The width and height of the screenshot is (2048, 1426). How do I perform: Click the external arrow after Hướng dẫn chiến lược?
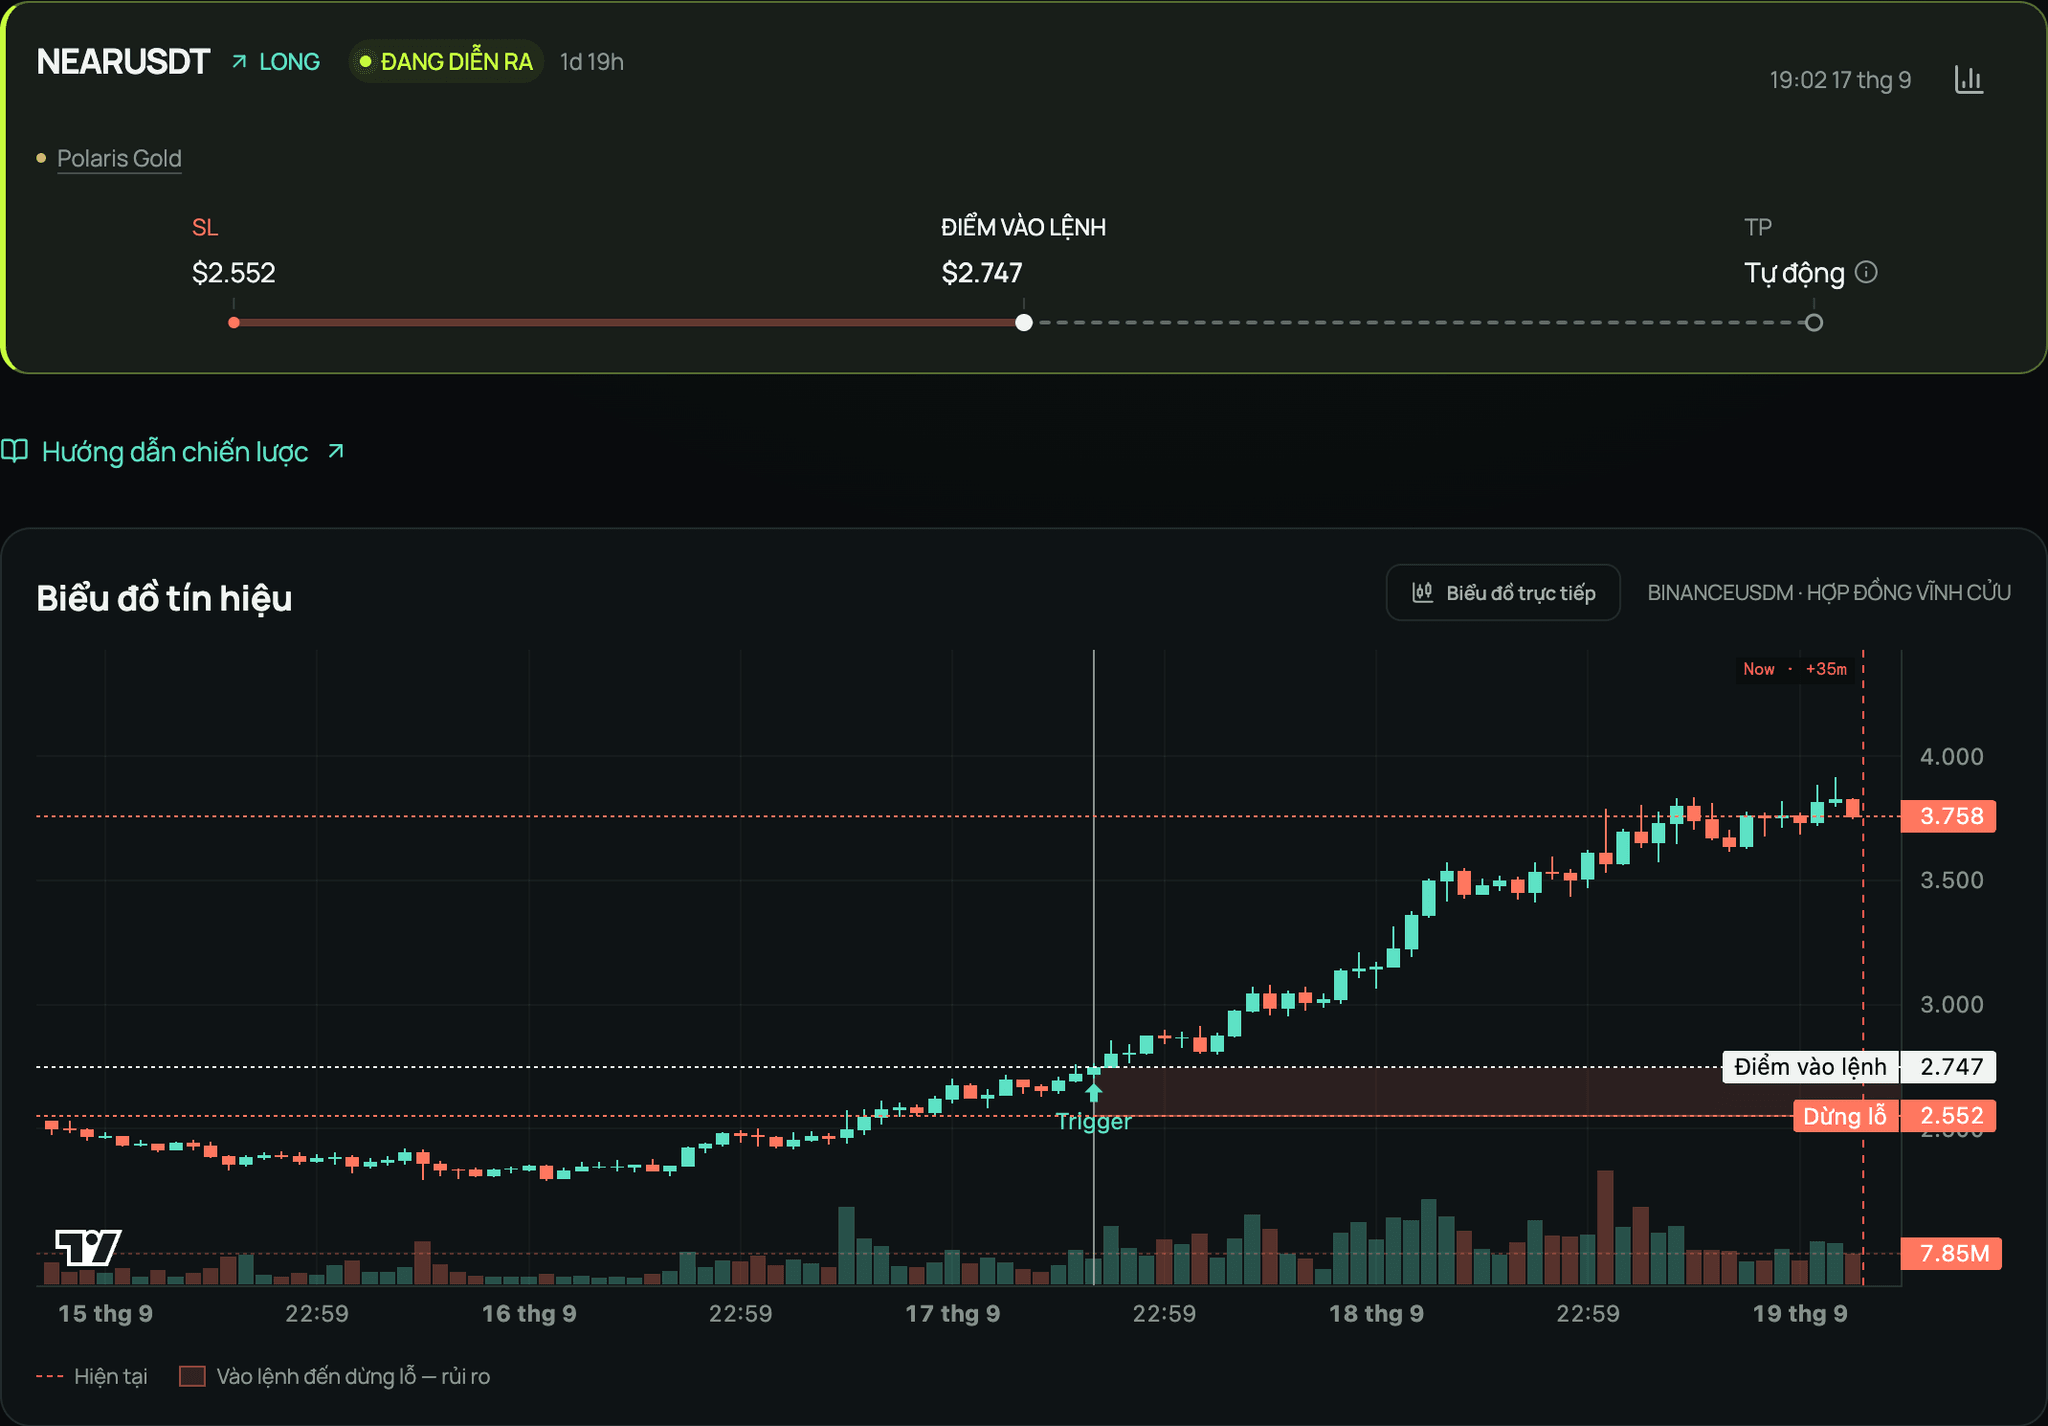coord(336,451)
